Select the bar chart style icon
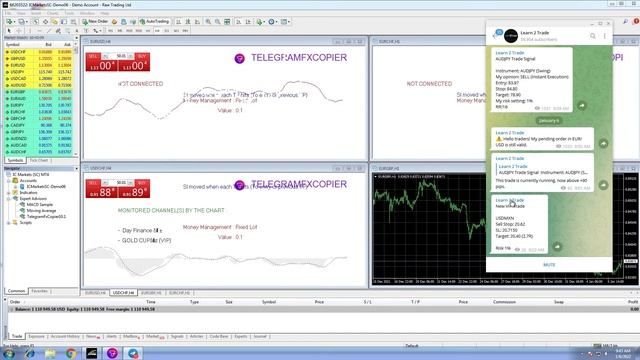 pos(178,22)
